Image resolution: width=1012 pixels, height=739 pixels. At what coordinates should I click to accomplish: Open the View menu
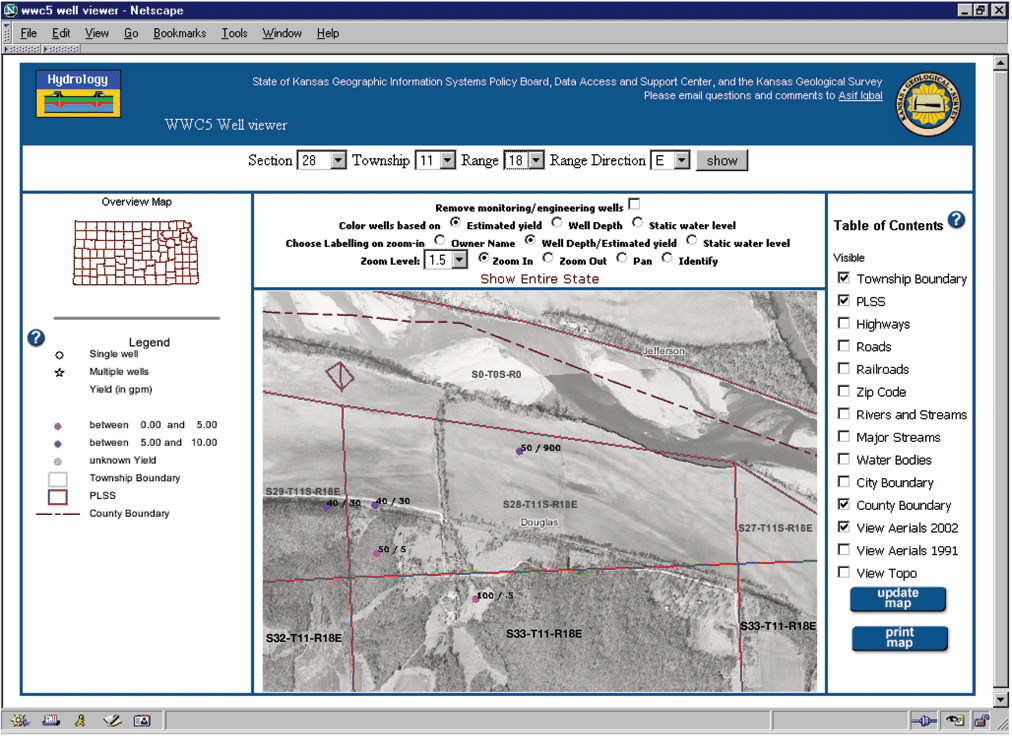(97, 34)
